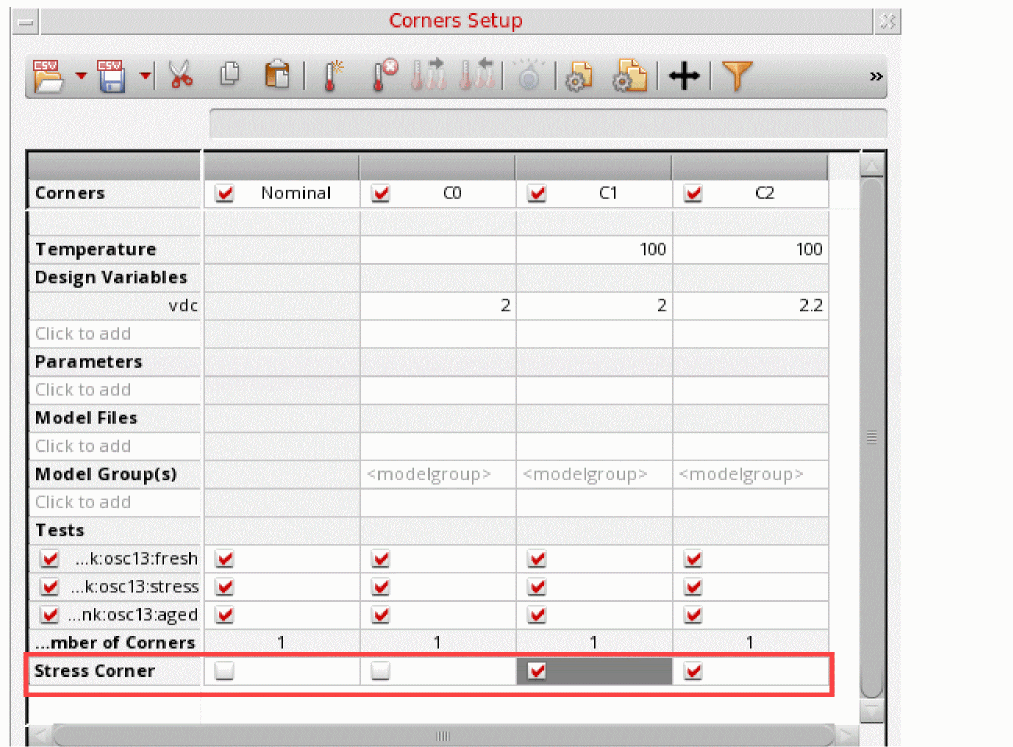Image resolution: width=1013 pixels, height=747 pixels.
Task: Click the greyed-out round knob toolbar icon
Action: (x=529, y=76)
